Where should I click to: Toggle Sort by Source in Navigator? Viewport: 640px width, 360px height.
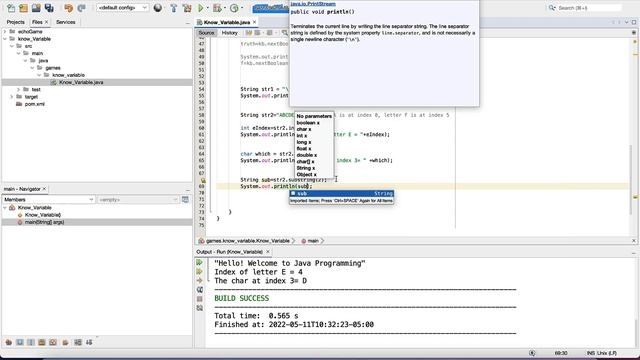pos(89,342)
